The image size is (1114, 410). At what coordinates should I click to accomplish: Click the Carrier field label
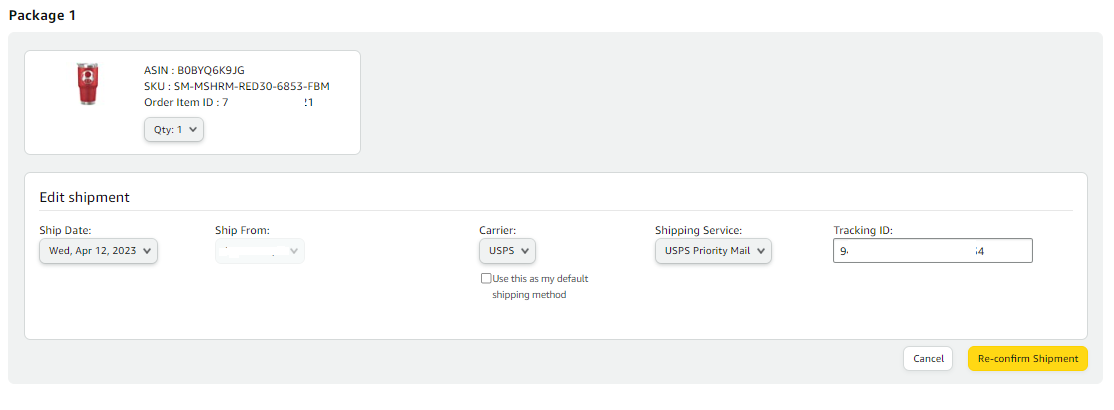[497, 231]
